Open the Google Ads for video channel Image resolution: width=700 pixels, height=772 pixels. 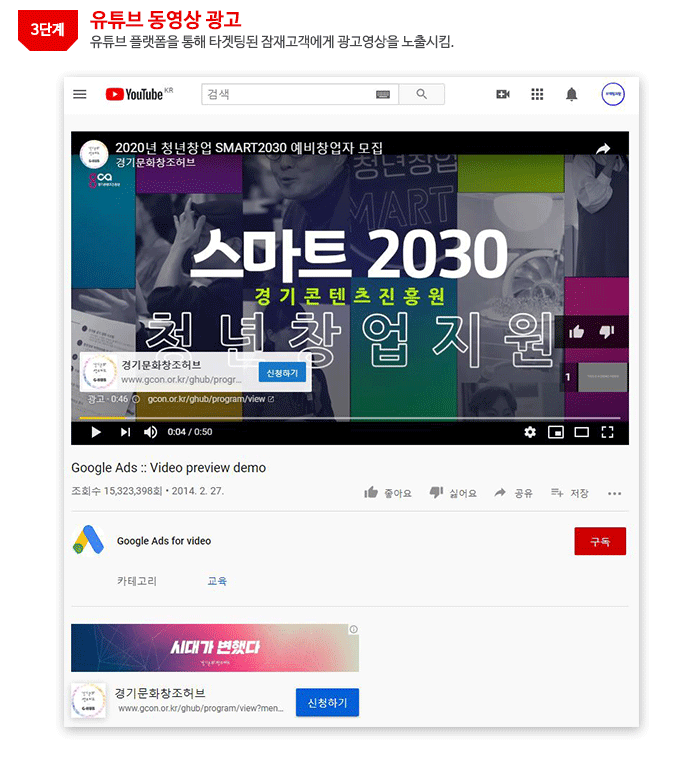[x=164, y=541]
